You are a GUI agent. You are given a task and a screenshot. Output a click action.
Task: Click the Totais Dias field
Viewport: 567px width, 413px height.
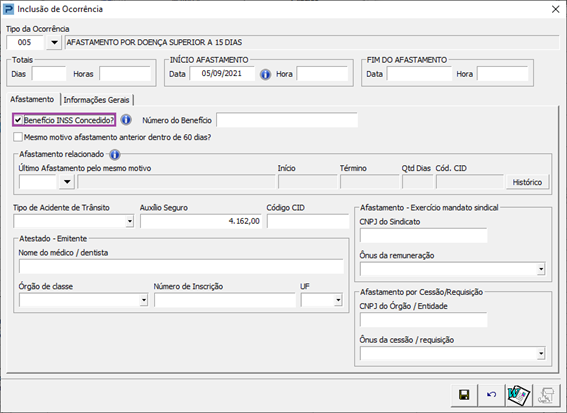(x=49, y=74)
